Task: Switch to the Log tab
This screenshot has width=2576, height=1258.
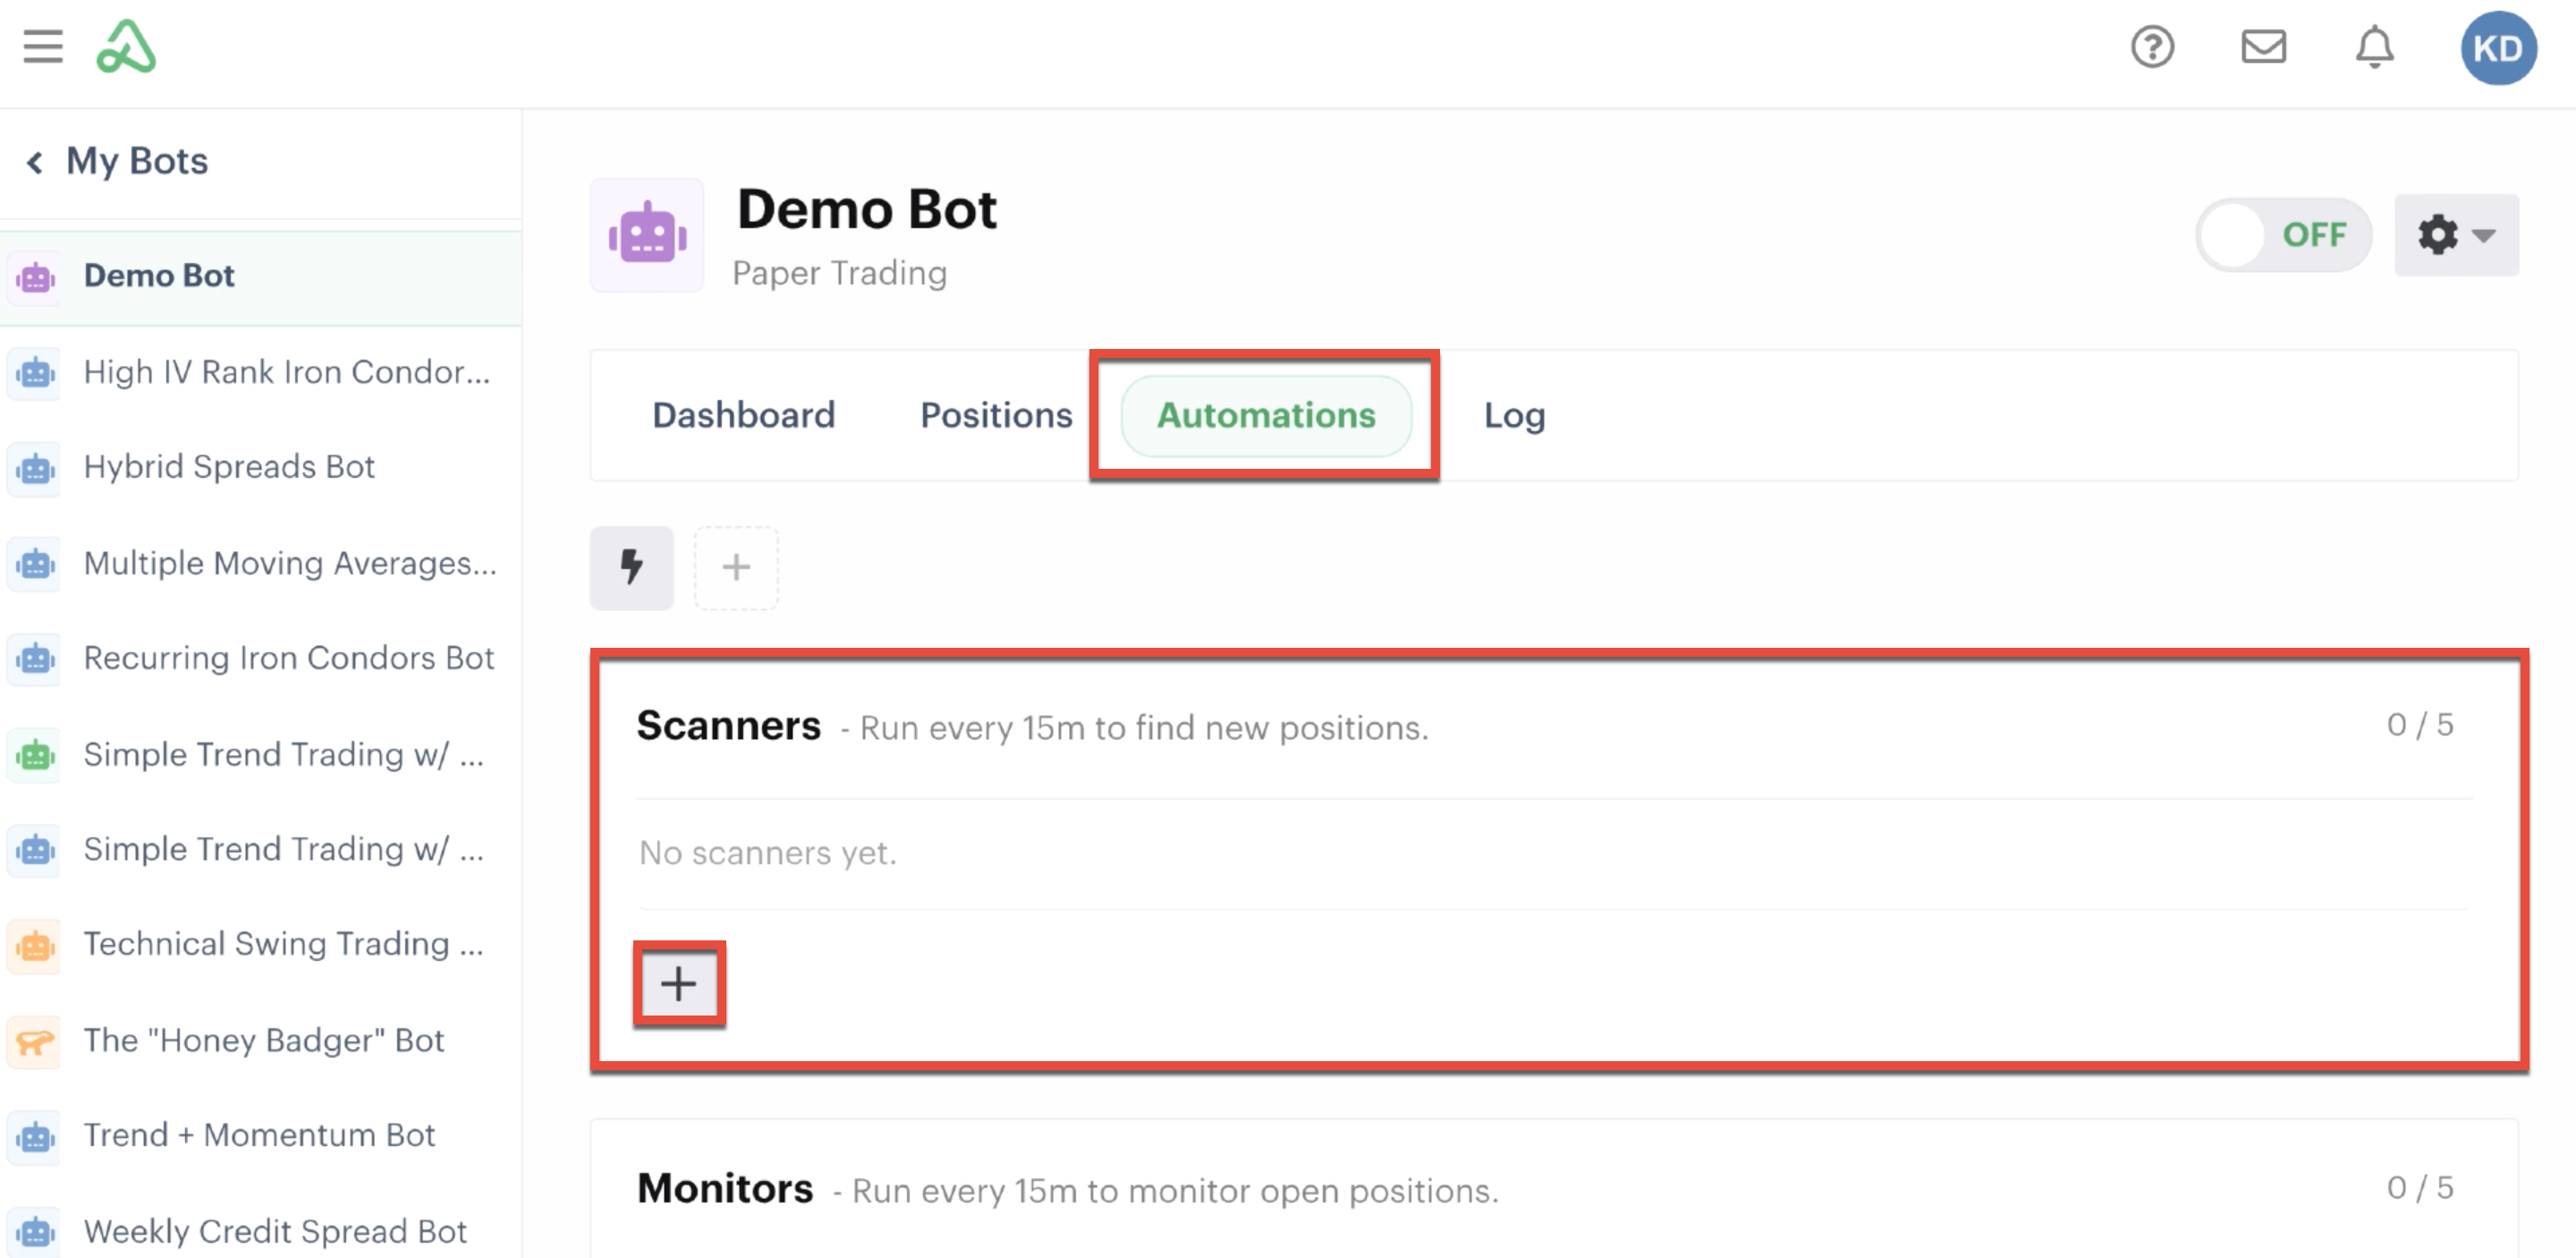Action: pos(1513,415)
